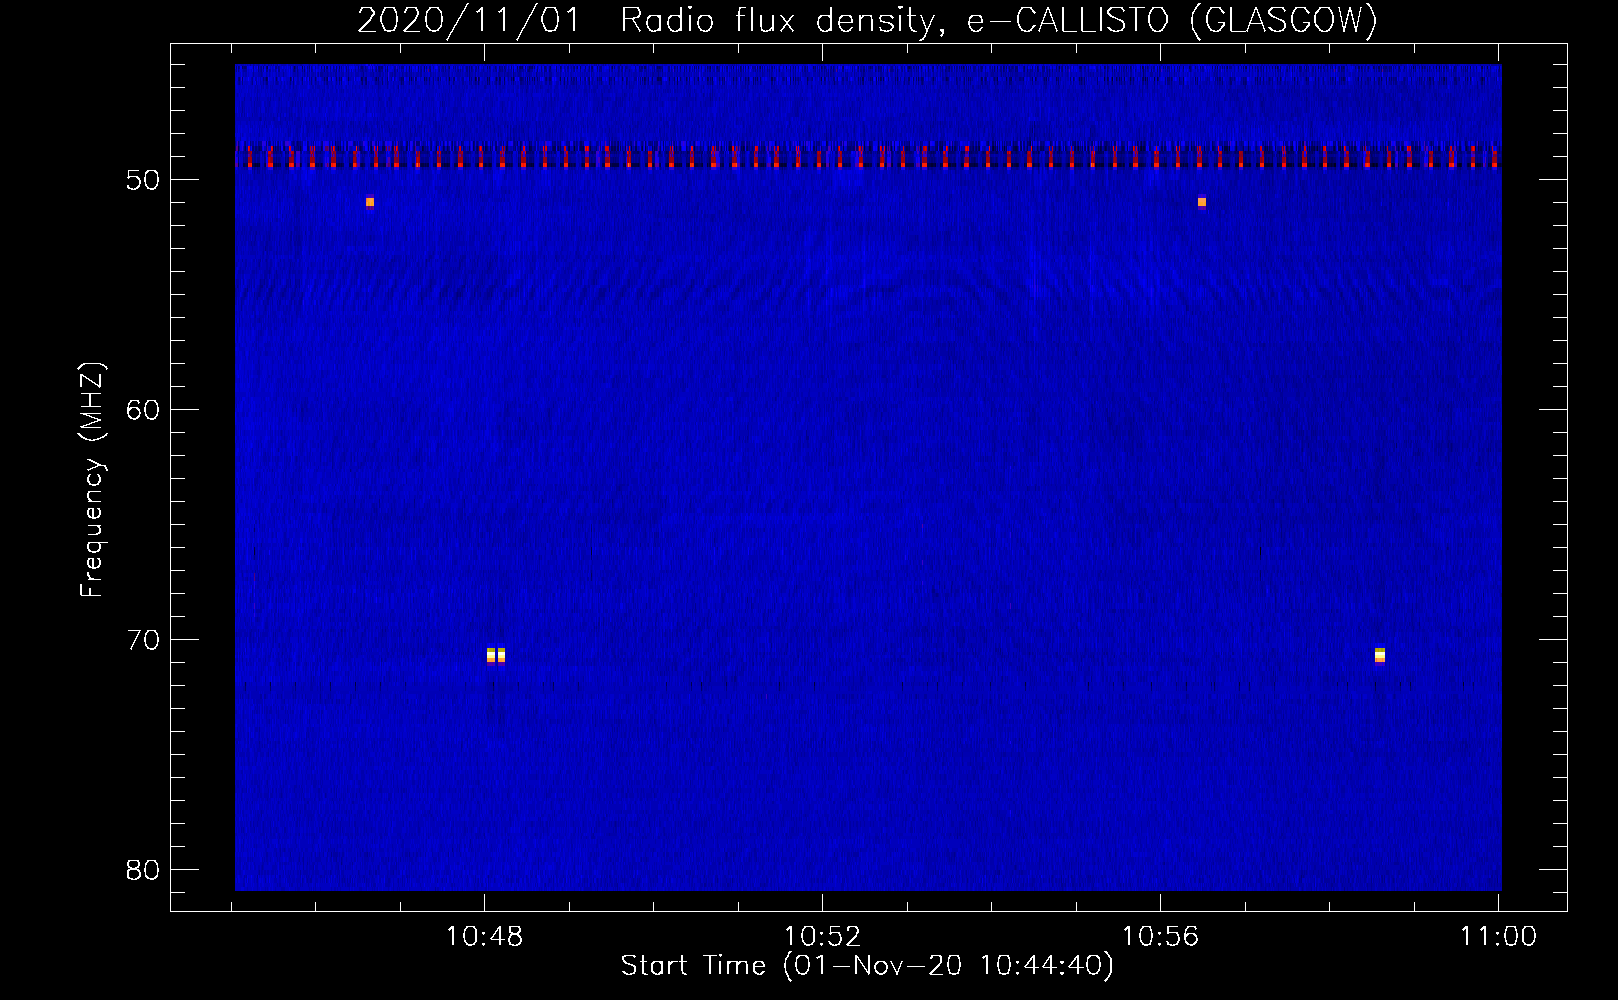Select the lone yellow spot near 10:58
Viewport: 1618px width, 1000px height.
1380,655
